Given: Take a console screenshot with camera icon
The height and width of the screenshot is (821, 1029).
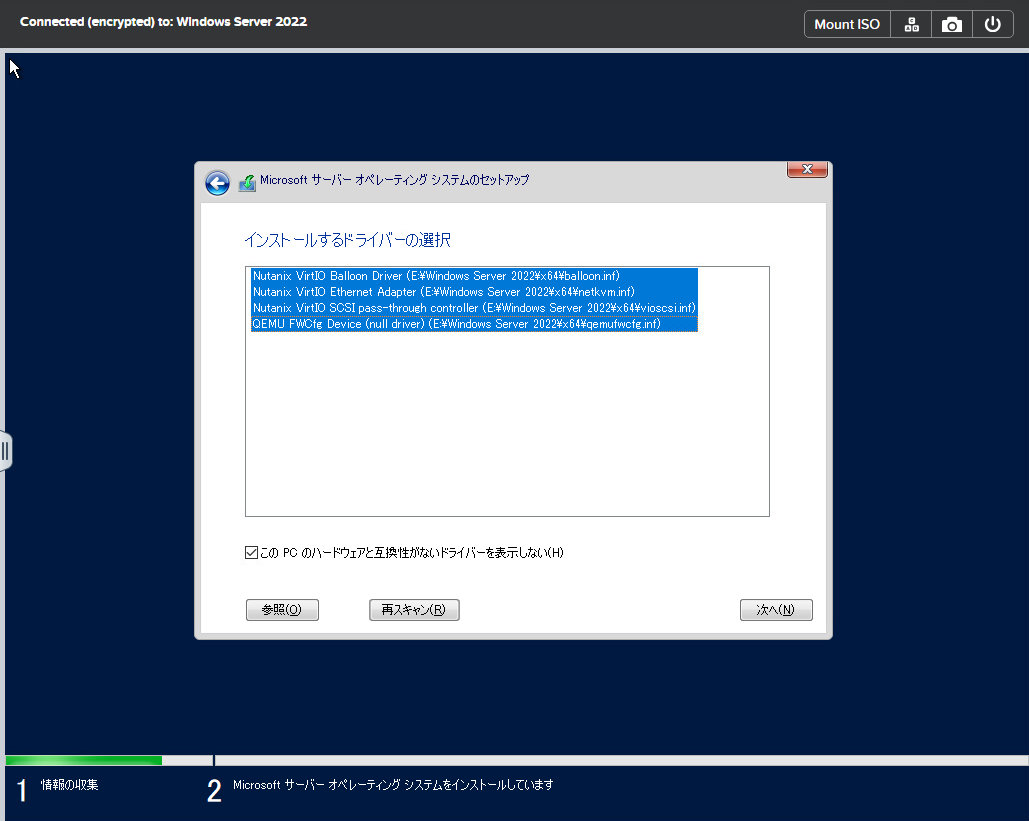Looking at the screenshot, I should coord(952,24).
